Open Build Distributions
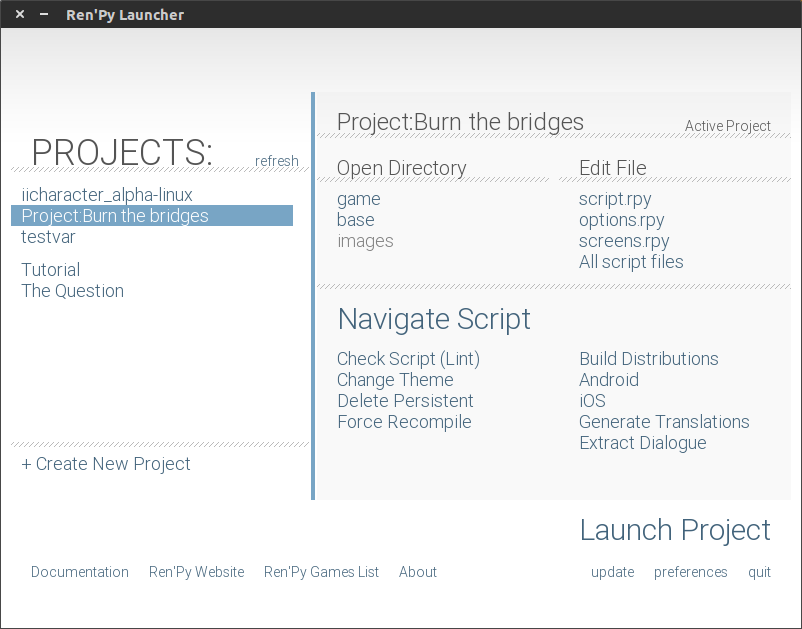 pos(648,359)
